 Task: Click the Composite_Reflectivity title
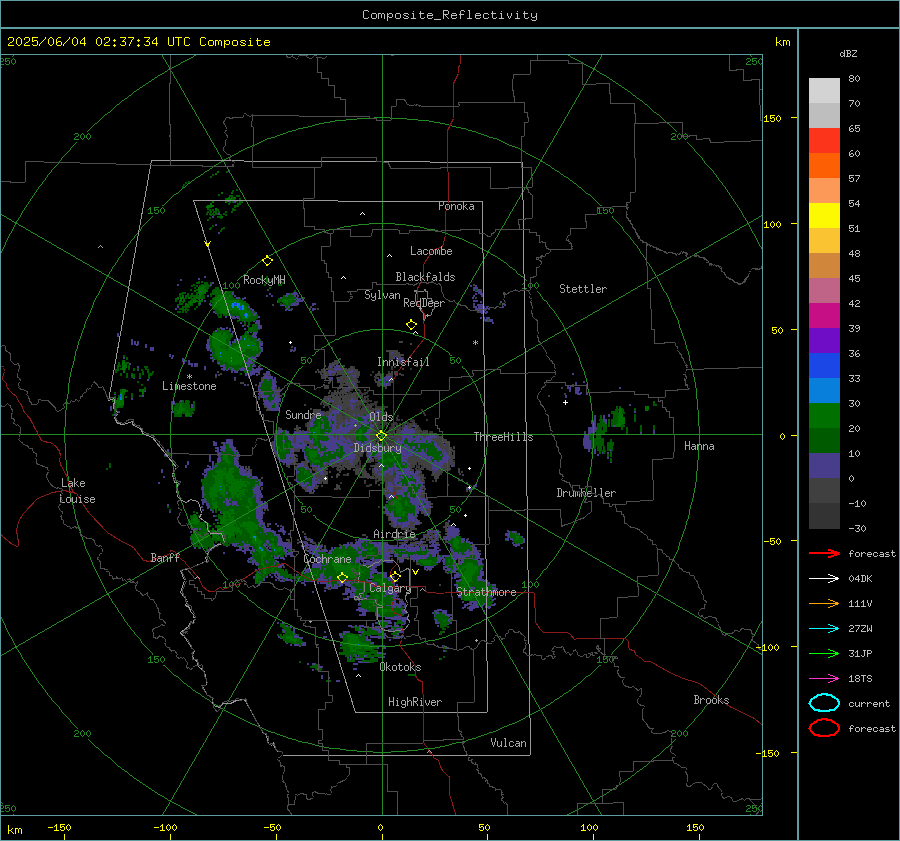pyautogui.click(x=449, y=15)
